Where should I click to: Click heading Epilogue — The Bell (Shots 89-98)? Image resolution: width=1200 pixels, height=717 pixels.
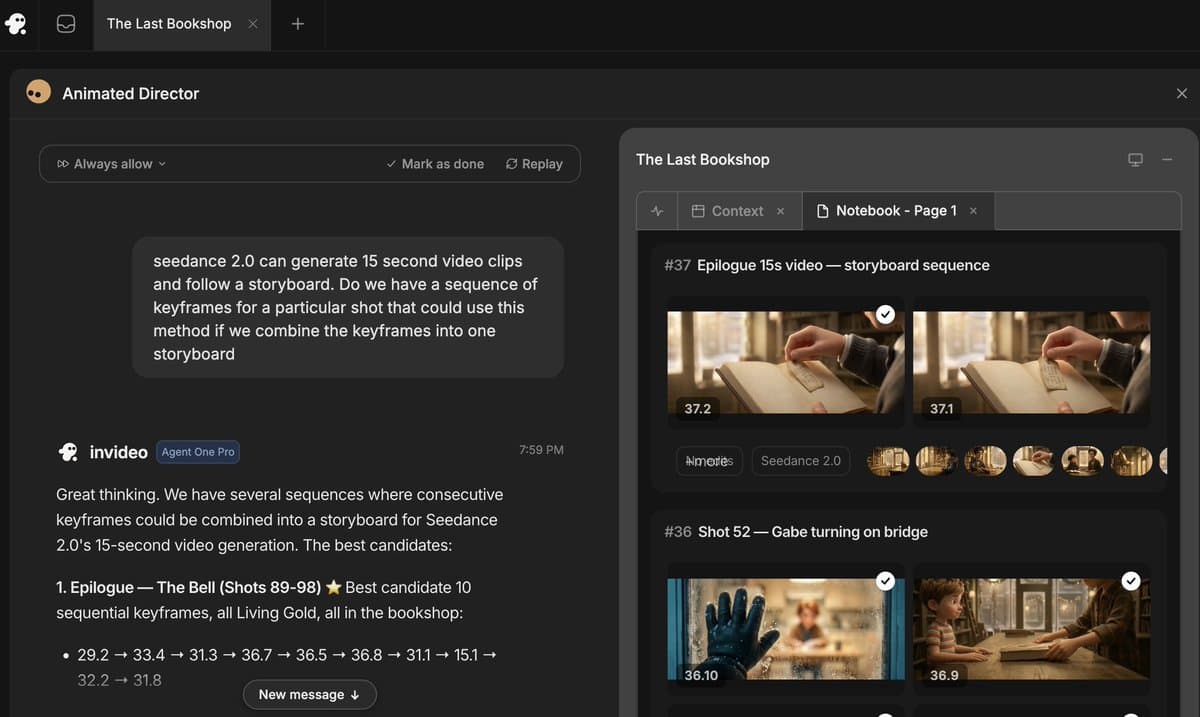[189, 587]
